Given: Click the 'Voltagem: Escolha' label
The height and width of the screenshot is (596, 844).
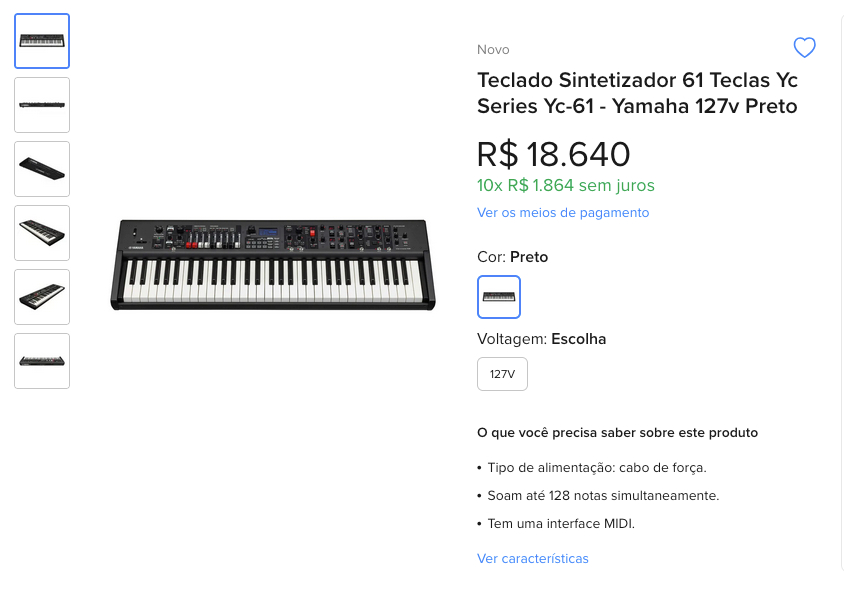Looking at the screenshot, I should (x=541, y=339).
